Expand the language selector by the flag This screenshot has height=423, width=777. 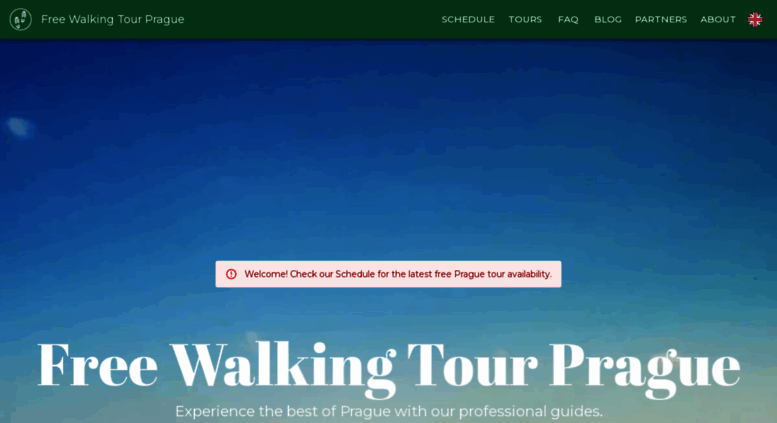[755, 19]
